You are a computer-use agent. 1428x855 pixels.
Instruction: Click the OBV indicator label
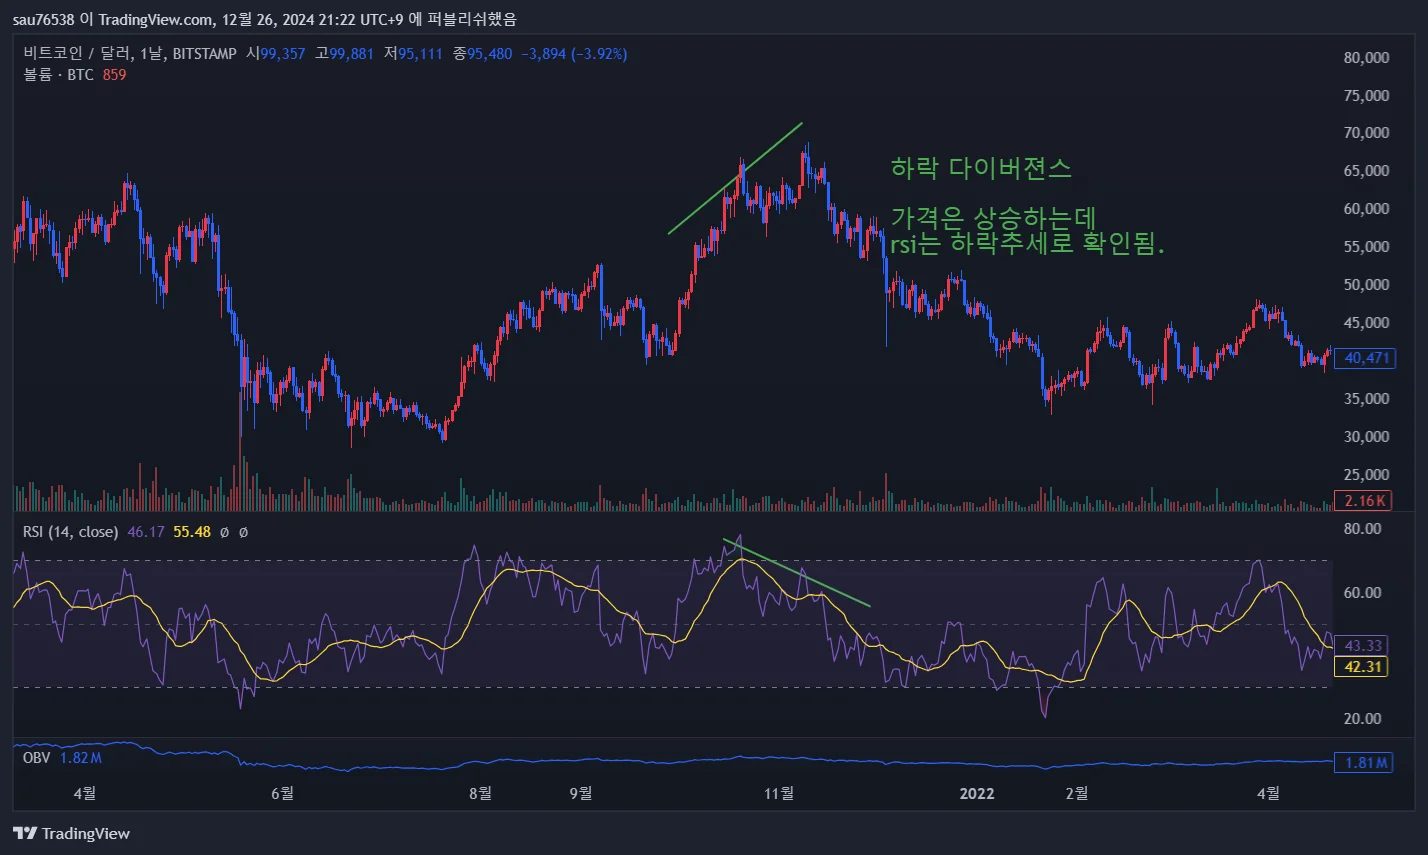36,758
